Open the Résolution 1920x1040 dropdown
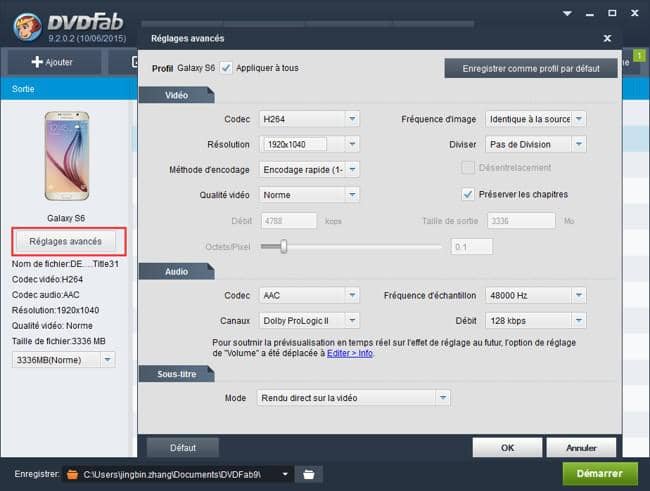This screenshot has height=491, width=650. pyautogui.click(x=309, y=144)
